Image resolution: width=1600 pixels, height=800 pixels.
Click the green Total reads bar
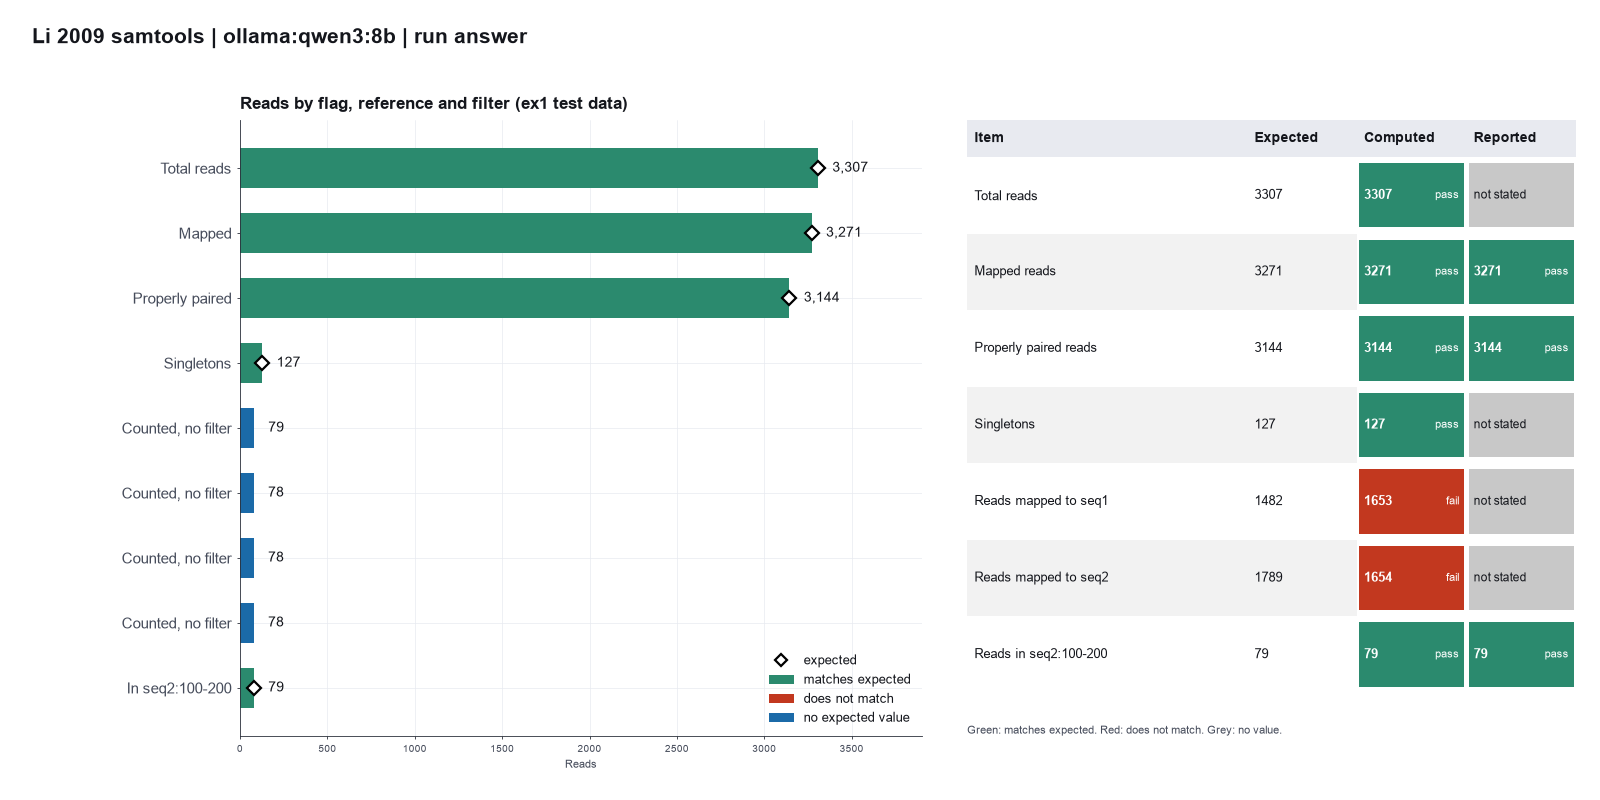click(529, 168)
